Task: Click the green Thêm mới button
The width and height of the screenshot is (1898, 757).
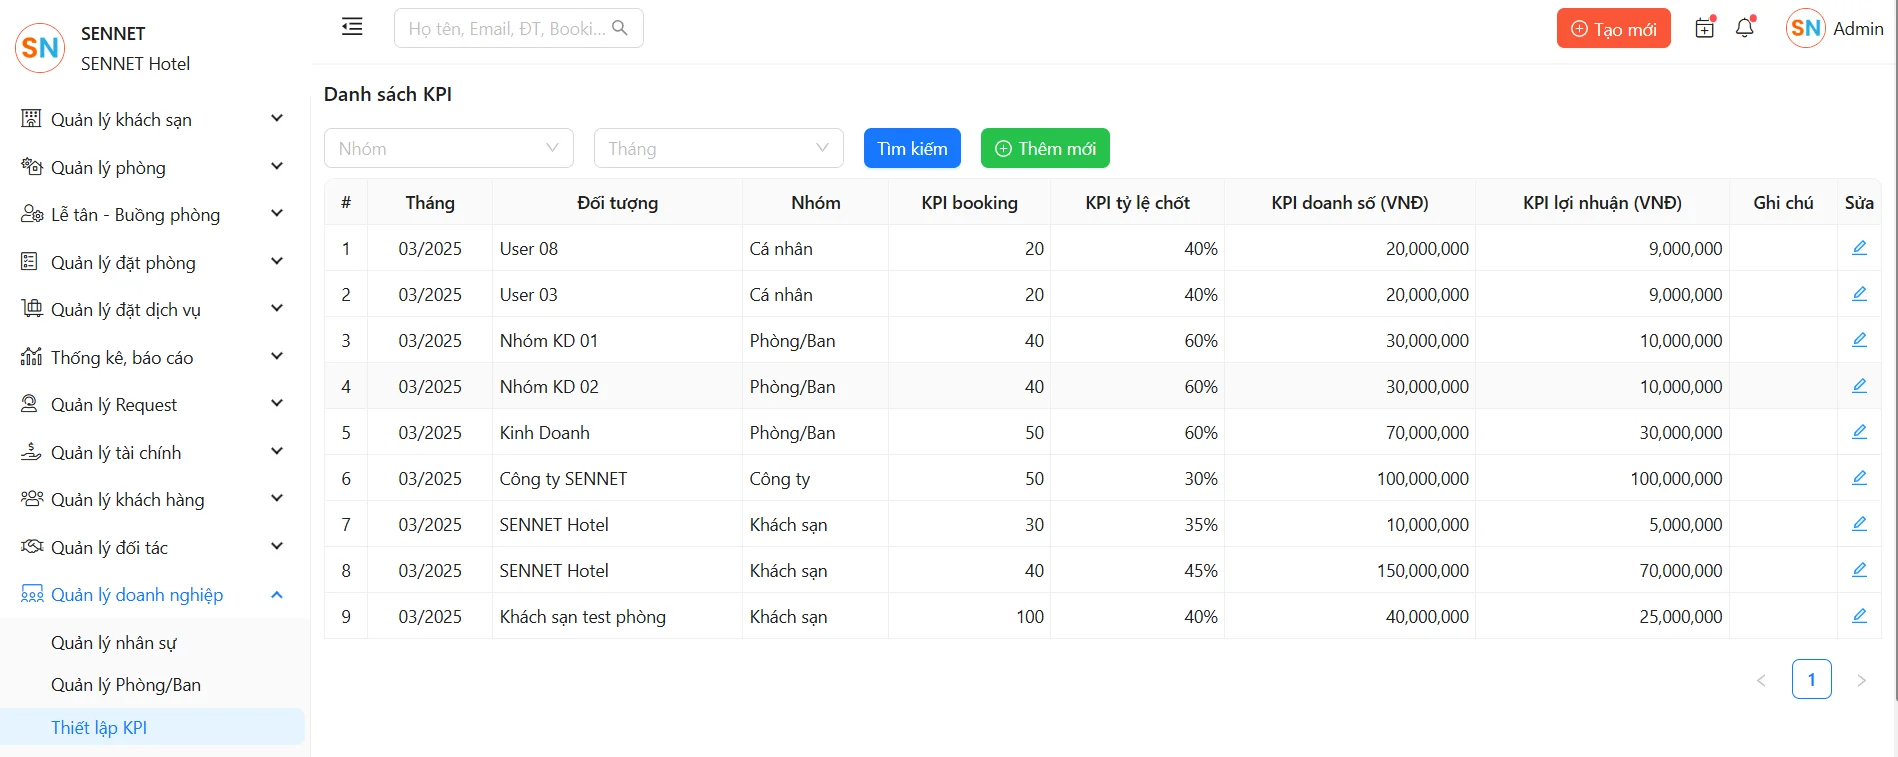Action: [1044, 148]
